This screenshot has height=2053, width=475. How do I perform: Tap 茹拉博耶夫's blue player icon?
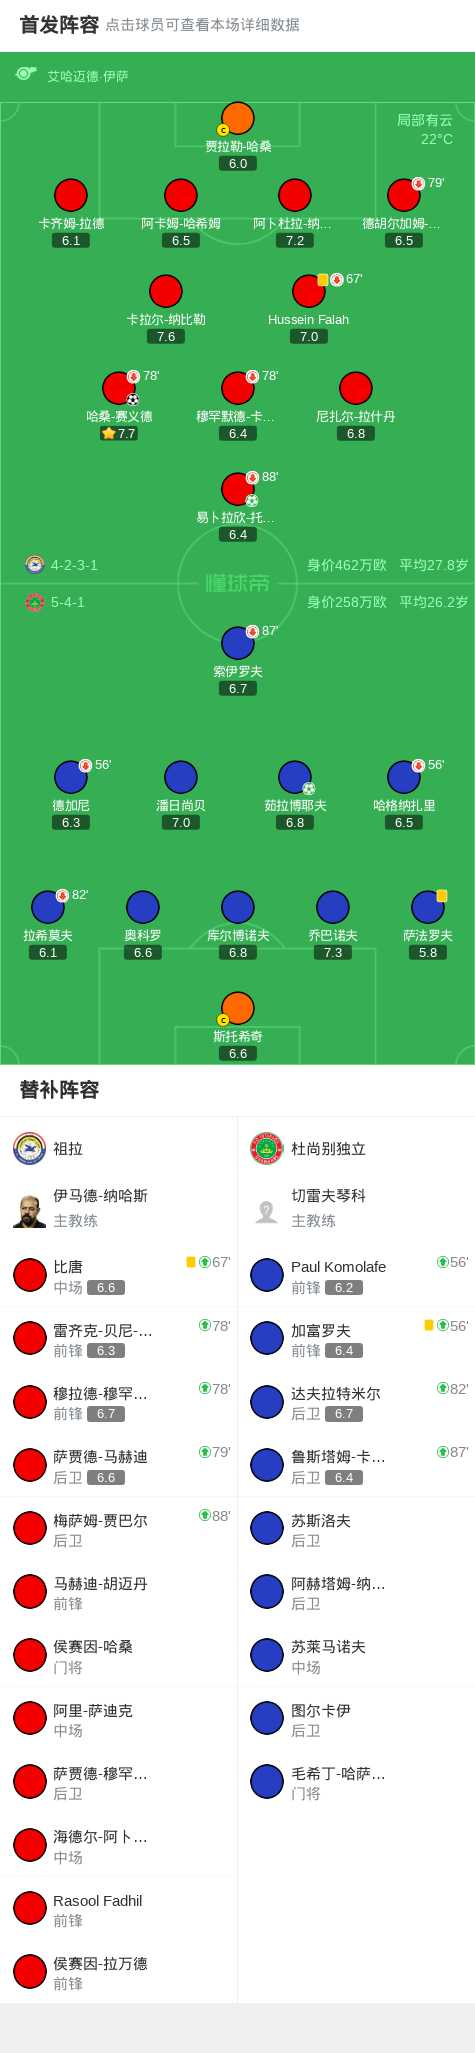click(x=295, y=777)
